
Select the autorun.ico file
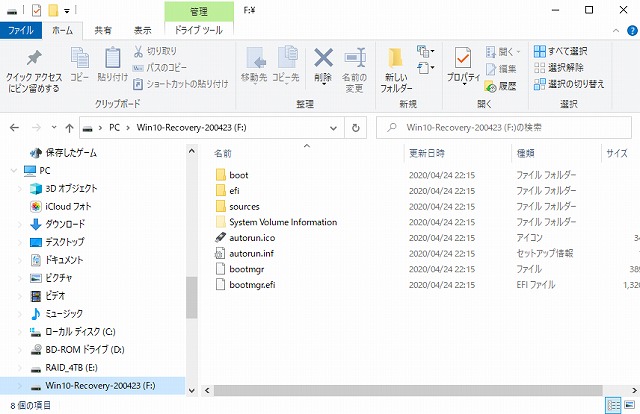pyautogui.click(x=245, y=238)
